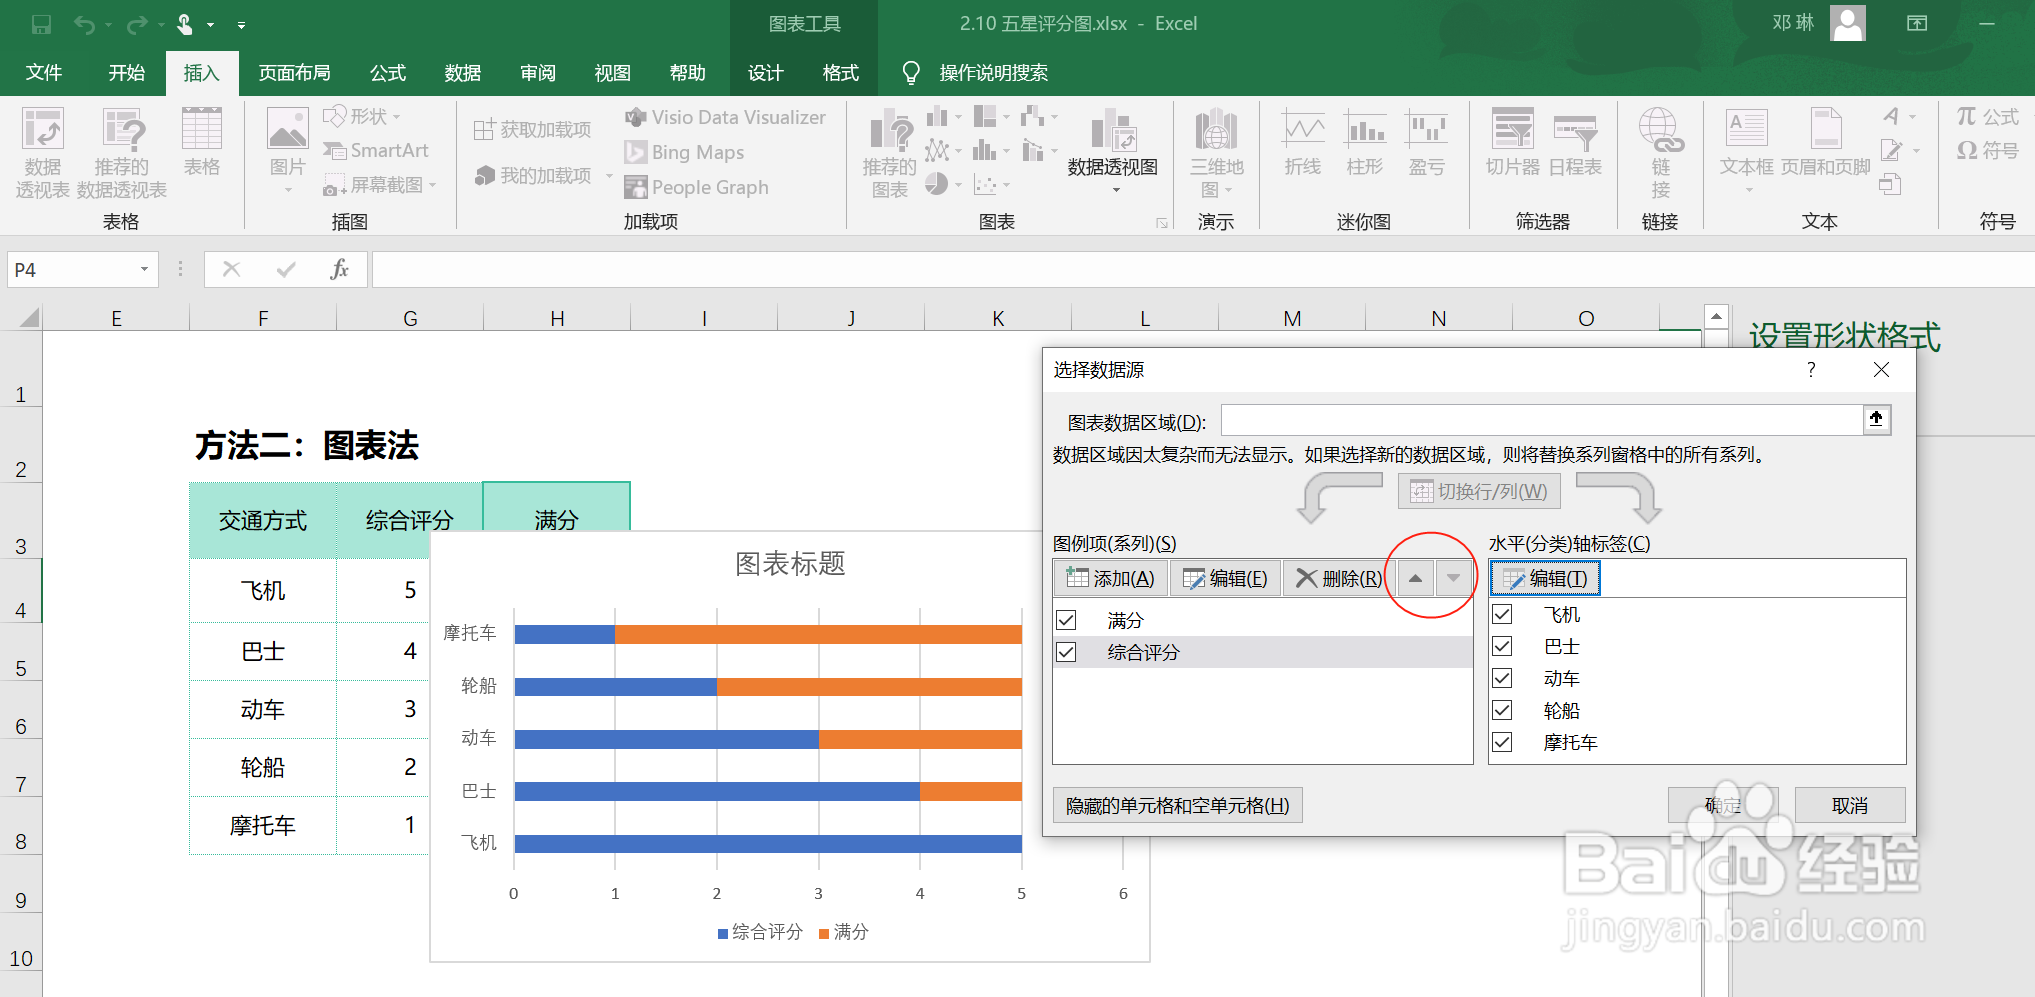Open the 公式 menu tab
The image size is (2035, 997).
tap(387, 71)
